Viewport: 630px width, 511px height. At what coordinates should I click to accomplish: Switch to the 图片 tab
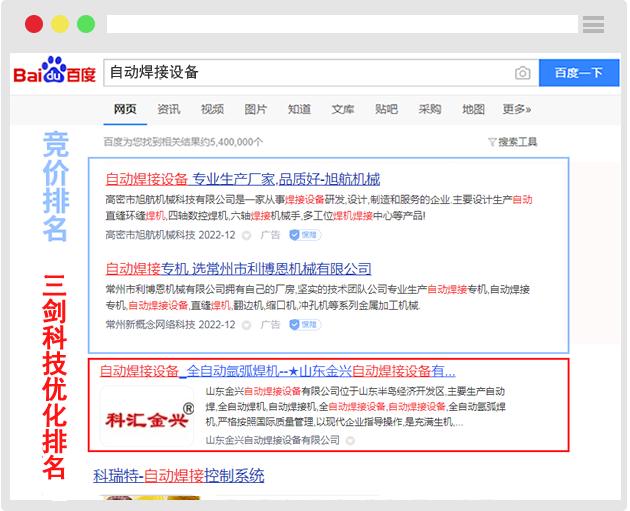point(256,109)
